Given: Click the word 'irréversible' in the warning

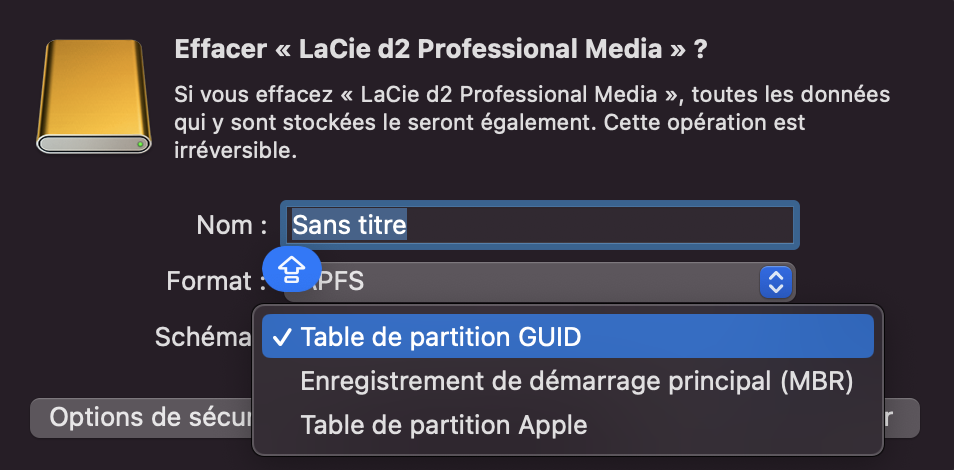Looking at the screenshot, I should 232,153.
